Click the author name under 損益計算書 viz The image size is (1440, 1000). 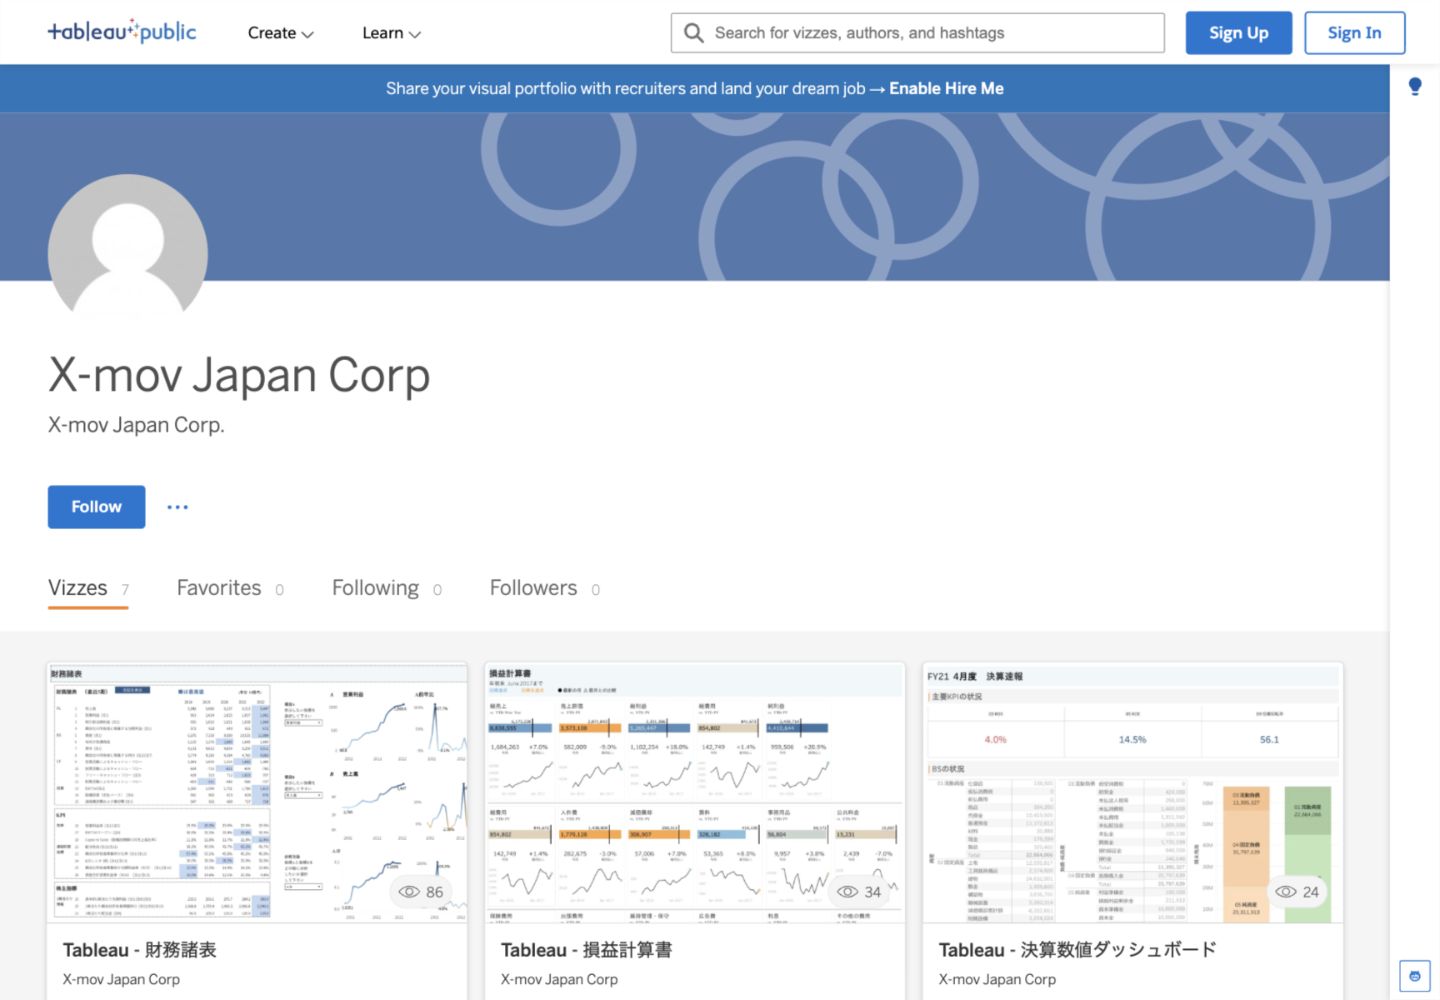pos(559,979)
